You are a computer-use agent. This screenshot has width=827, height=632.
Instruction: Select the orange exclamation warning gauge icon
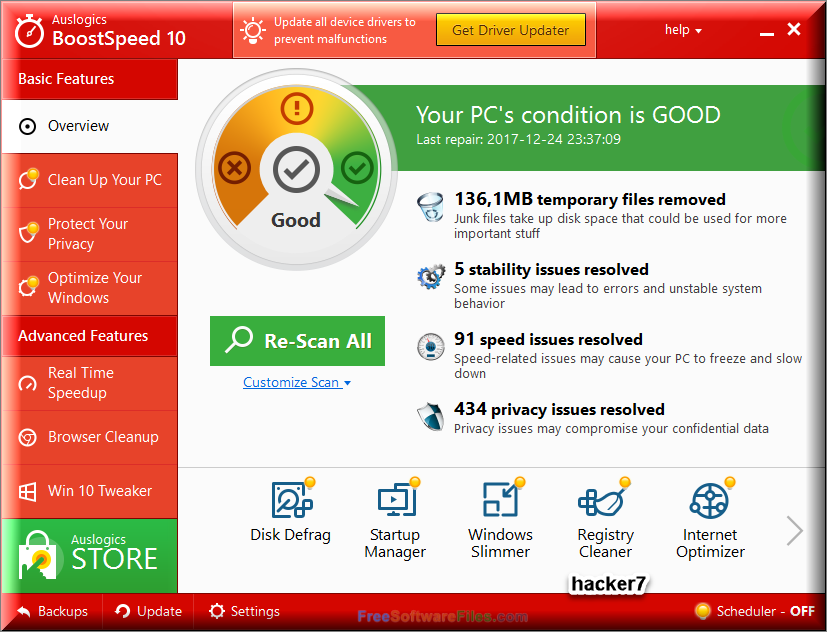(297, 109)
